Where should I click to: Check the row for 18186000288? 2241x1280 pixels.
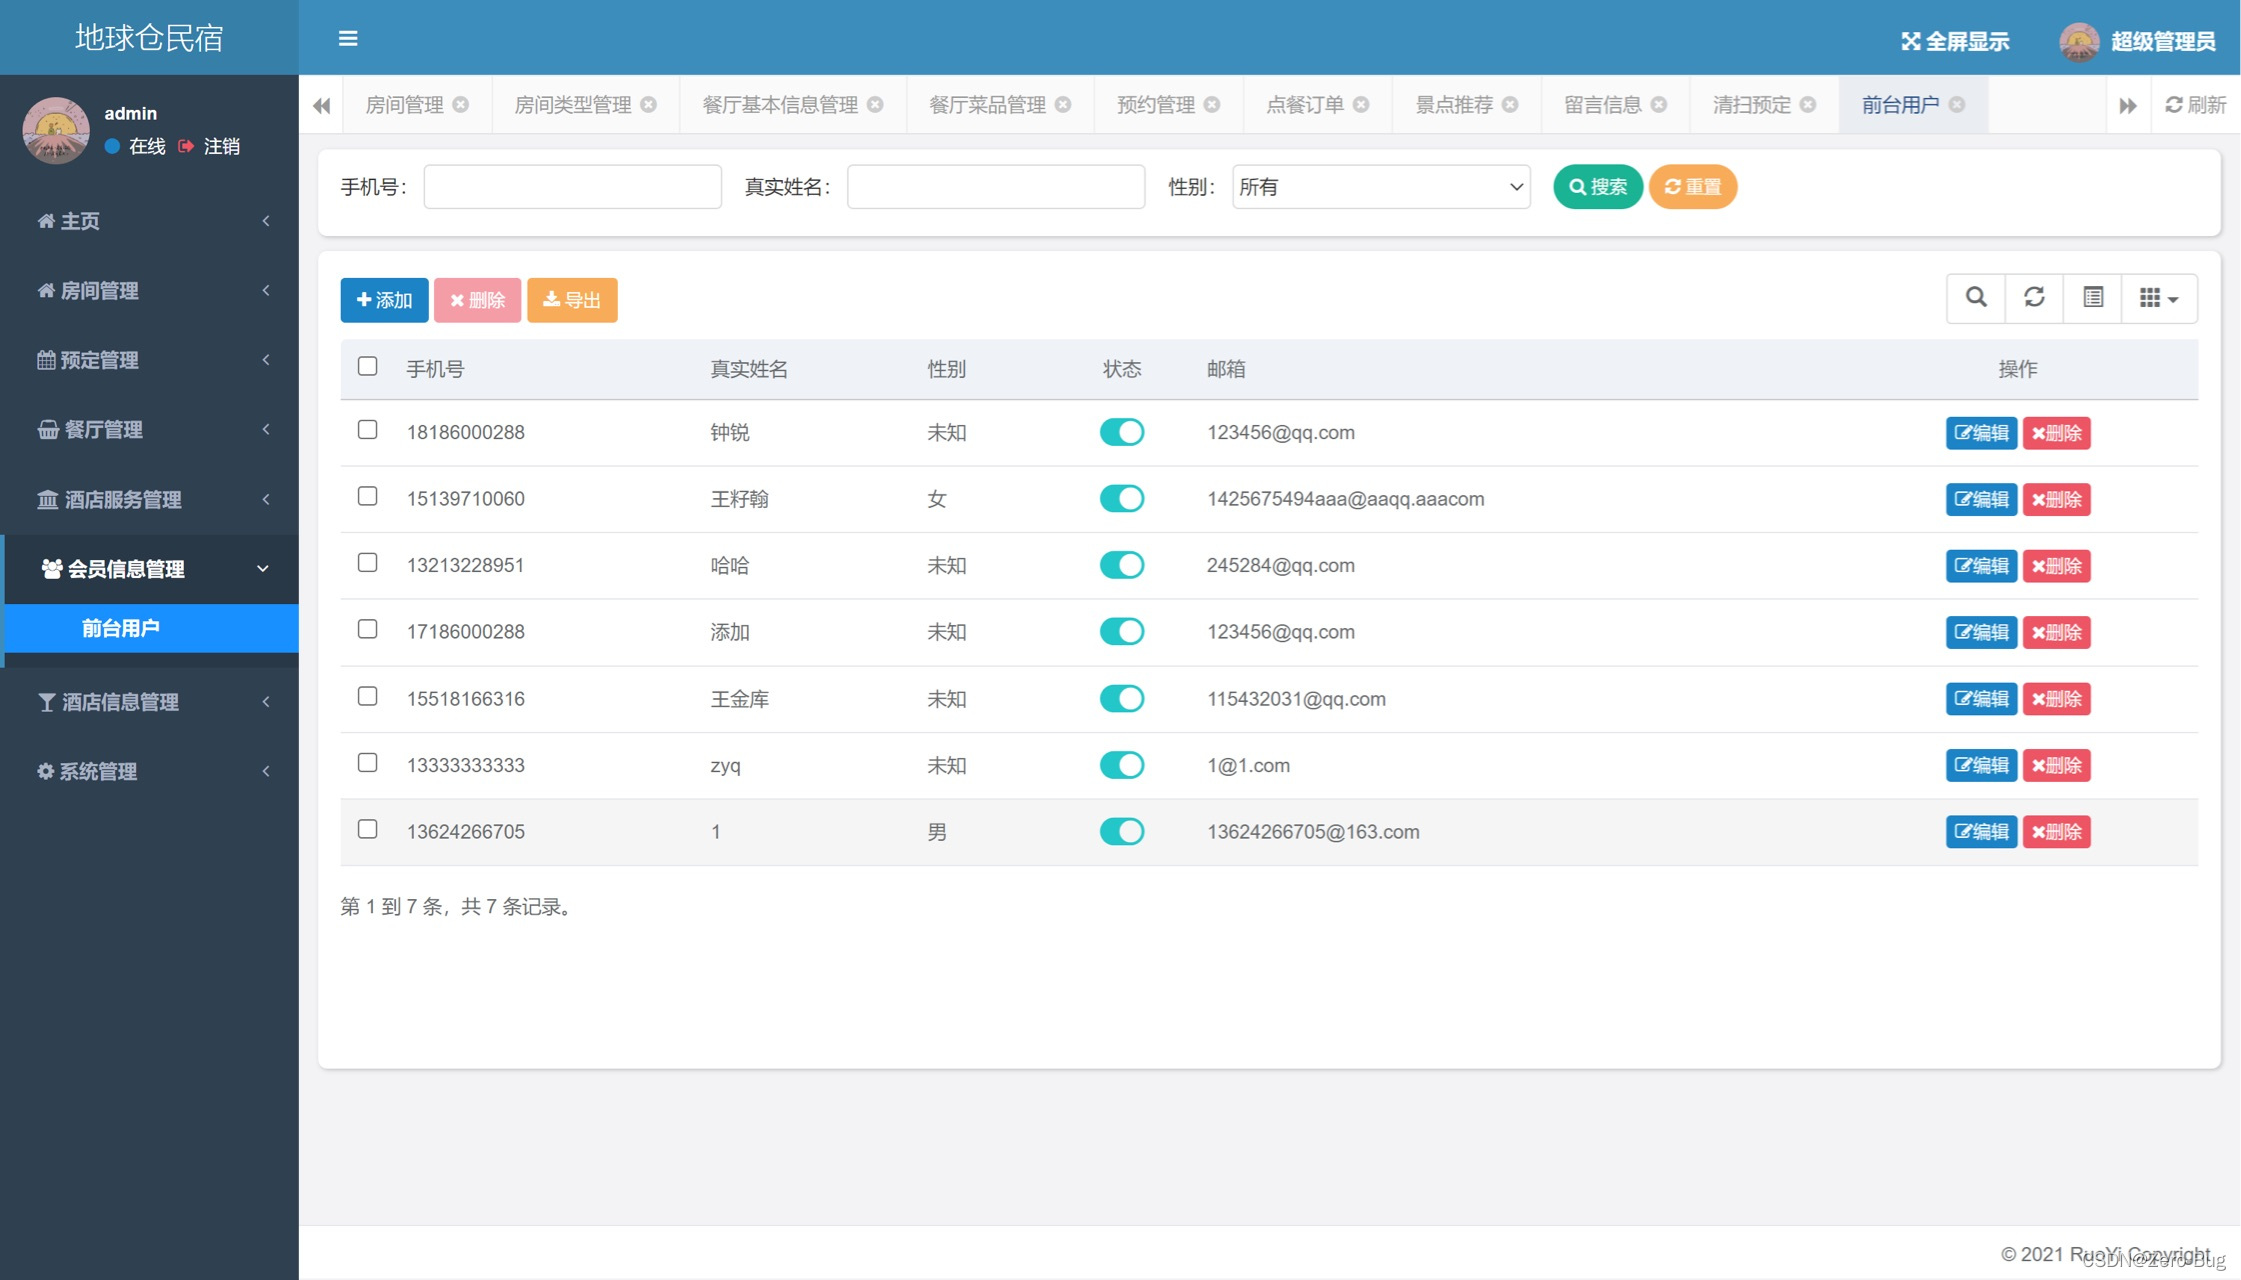pos(367,430)
